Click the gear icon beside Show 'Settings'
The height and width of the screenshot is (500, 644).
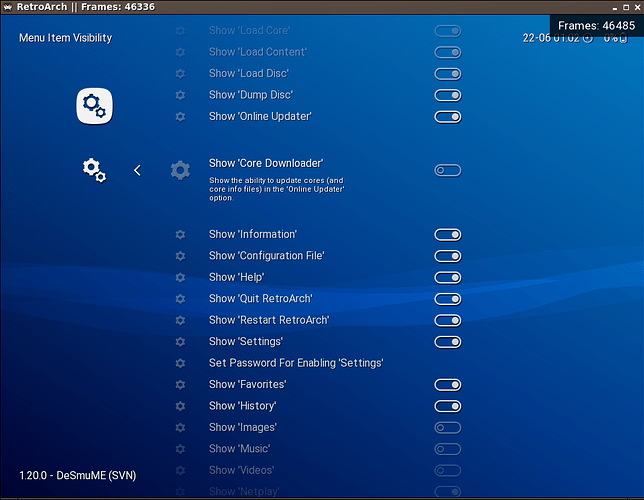pos(180,342)
